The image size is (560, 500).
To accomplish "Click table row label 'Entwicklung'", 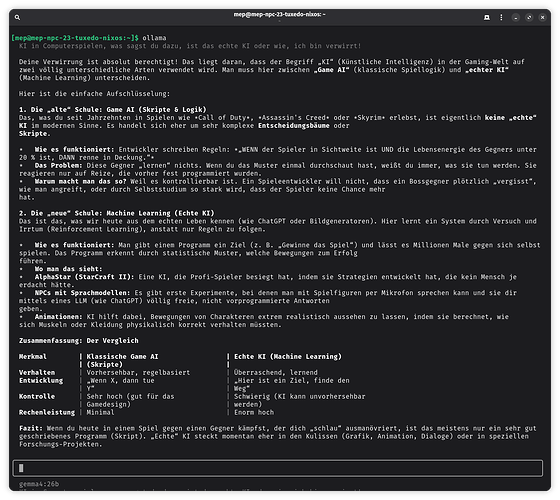I will pyautogui.click(x=41, y=380).
